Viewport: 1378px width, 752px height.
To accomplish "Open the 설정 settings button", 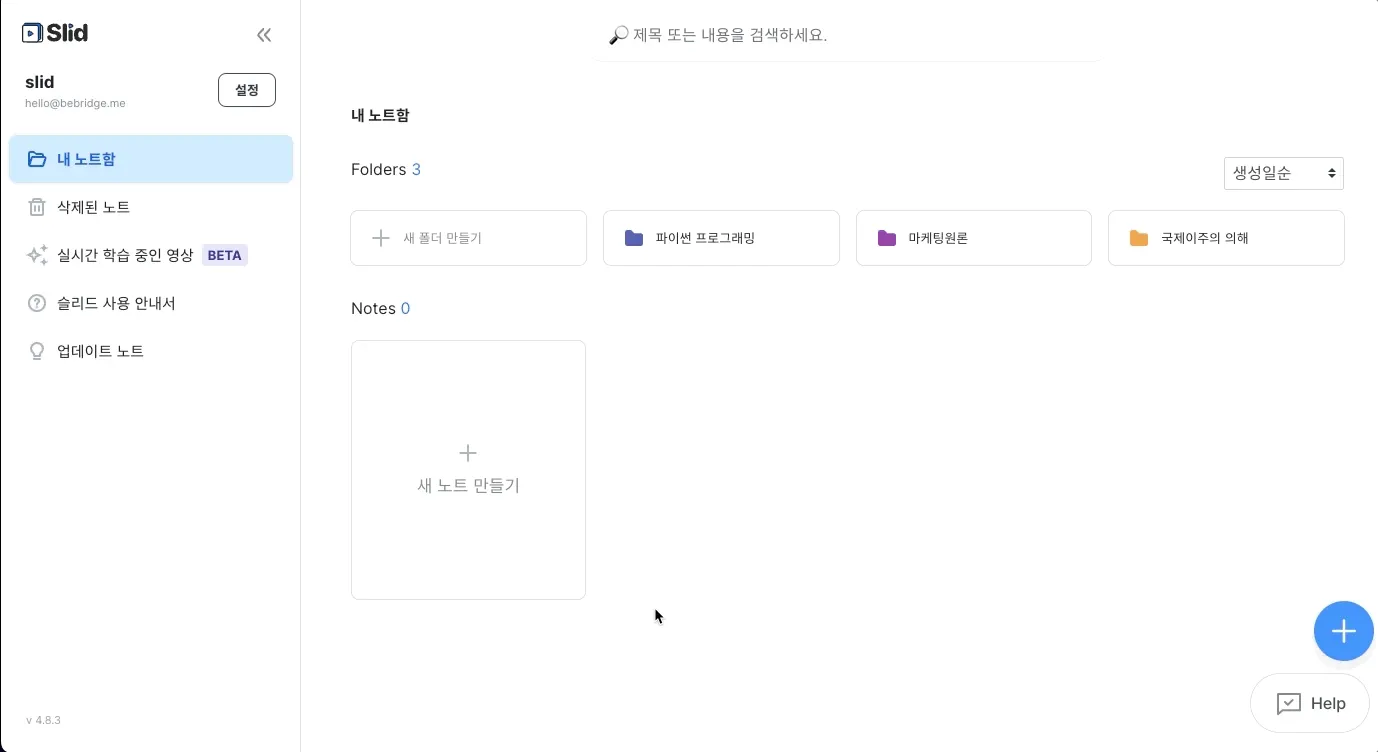I will [247, 90].
